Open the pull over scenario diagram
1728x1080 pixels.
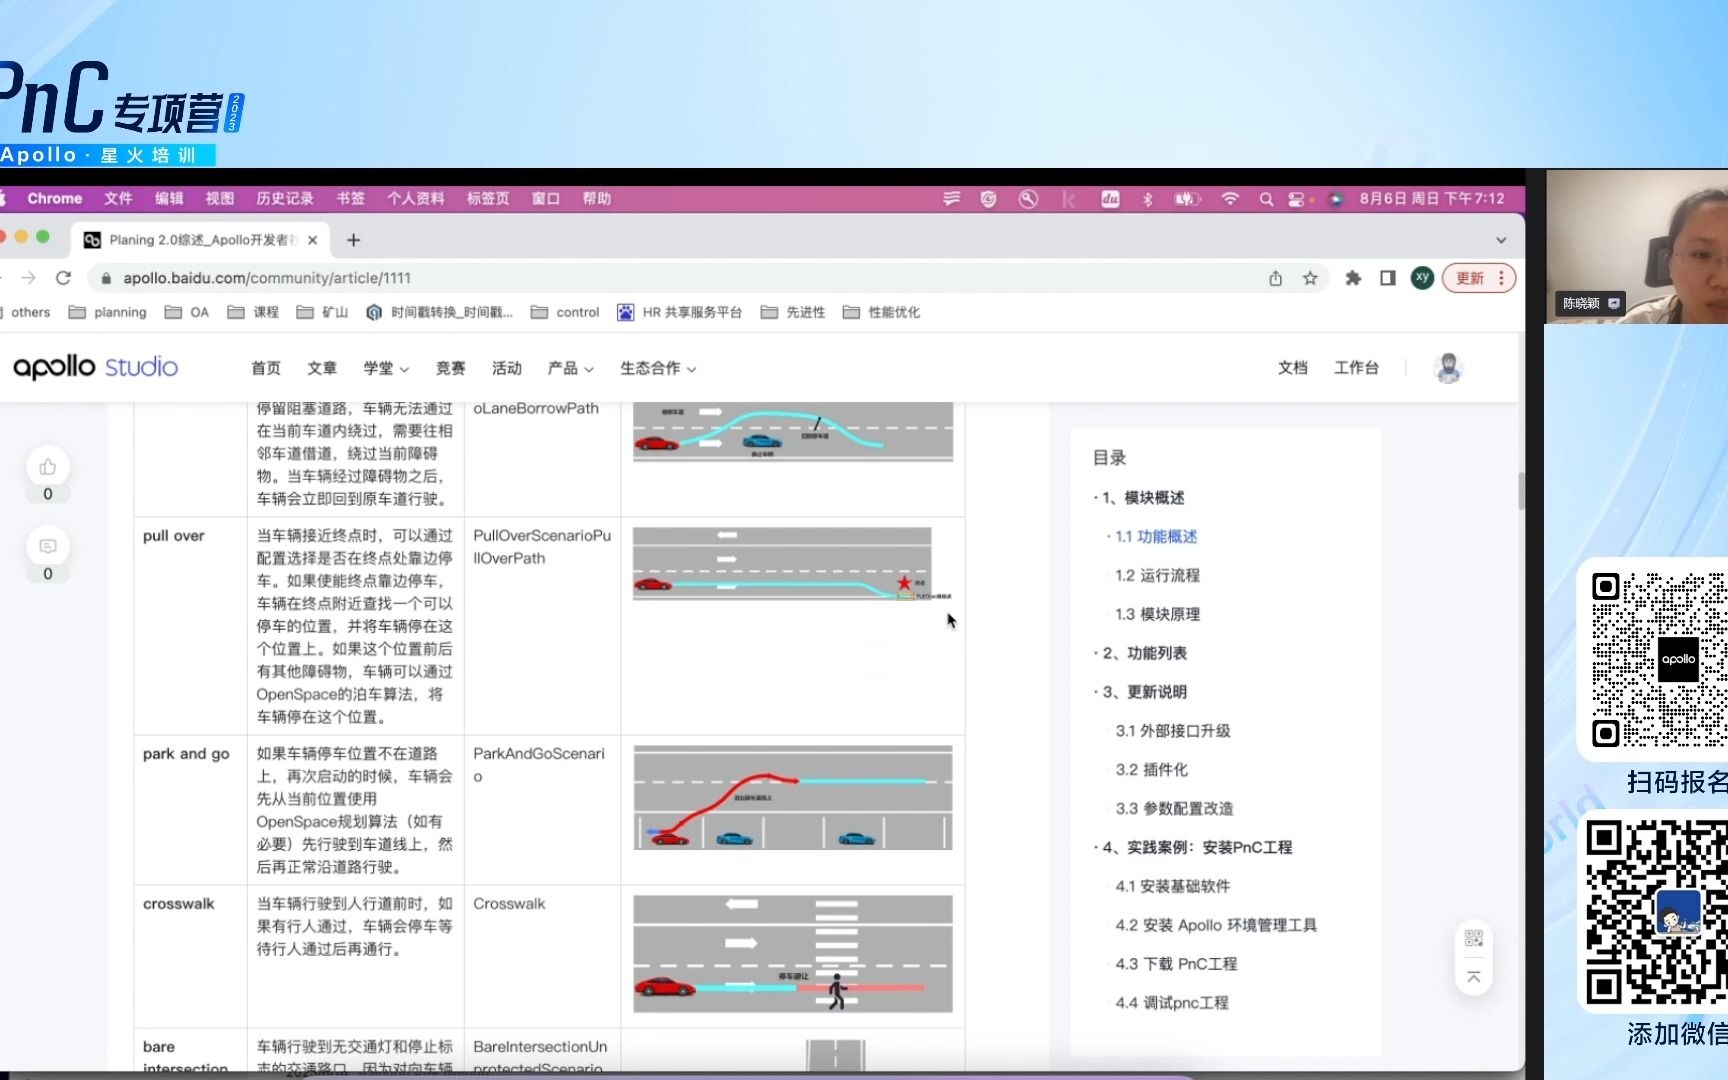point(792,564)
